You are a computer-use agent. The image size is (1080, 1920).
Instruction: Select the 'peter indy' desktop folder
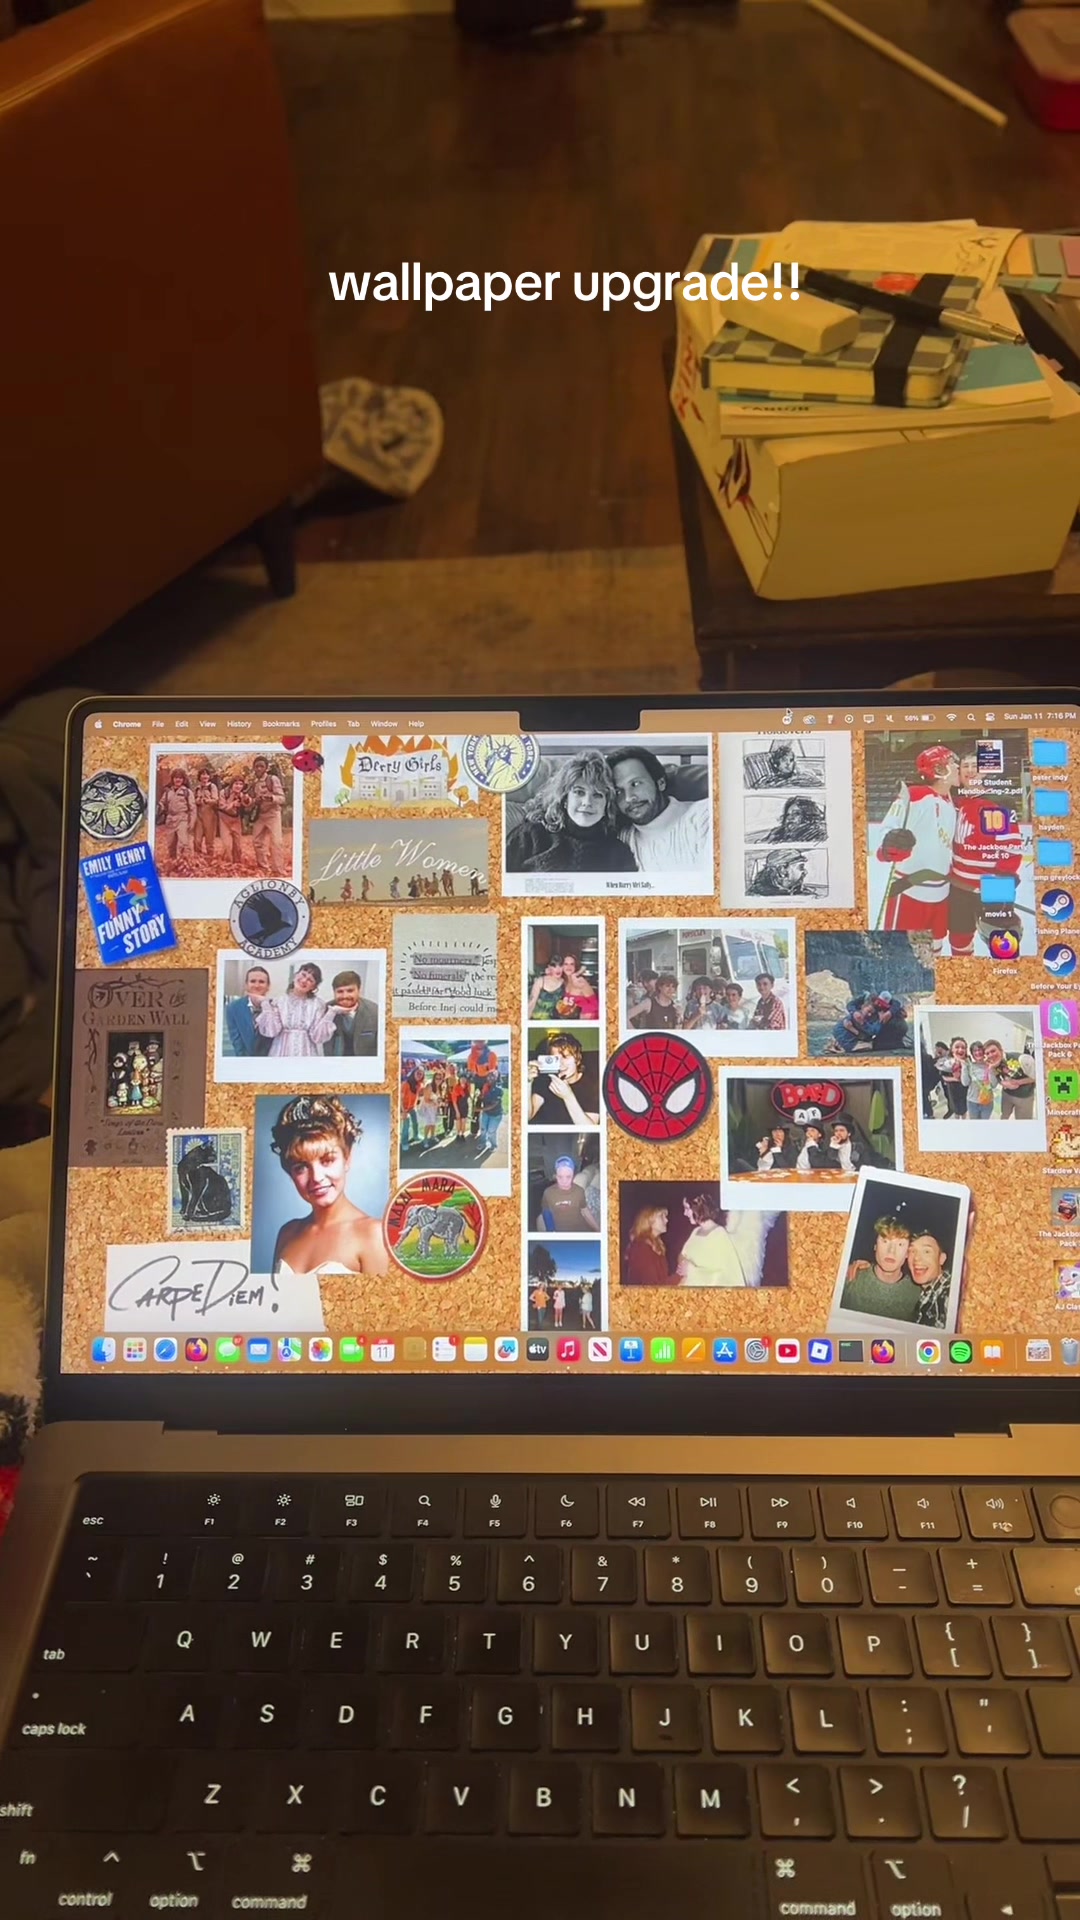coord(1050,760)
